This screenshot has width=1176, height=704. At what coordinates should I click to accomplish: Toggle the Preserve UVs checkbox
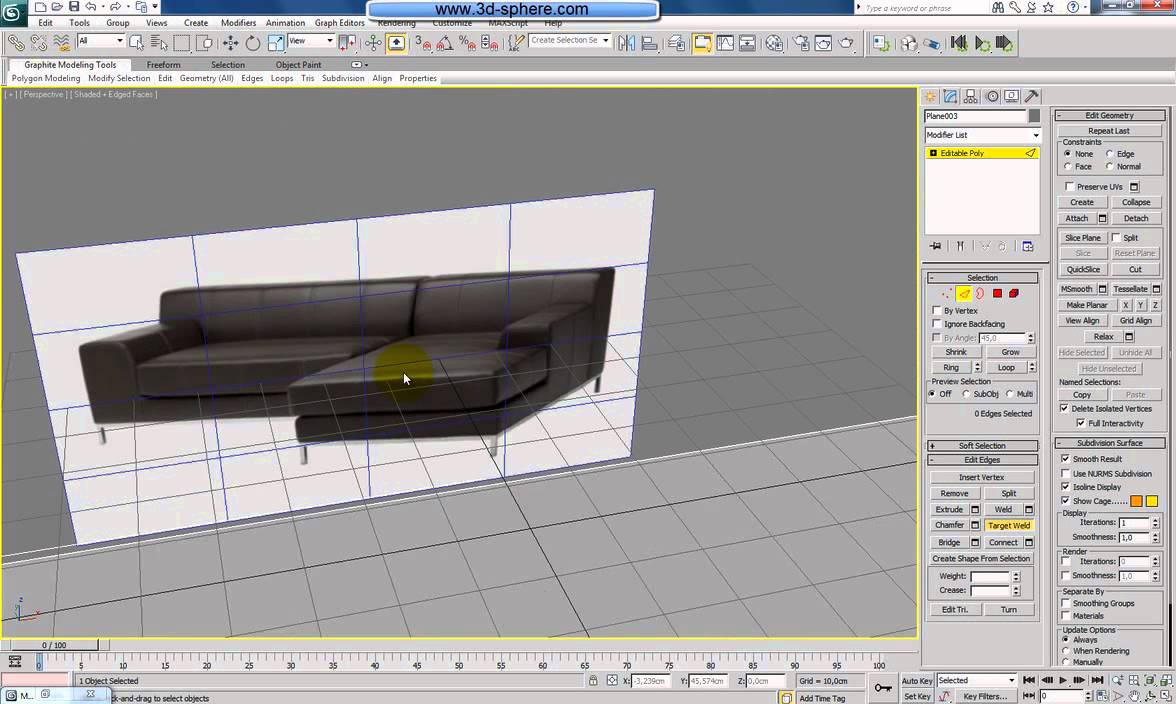pyautogui.click(x=1070, y=187)
